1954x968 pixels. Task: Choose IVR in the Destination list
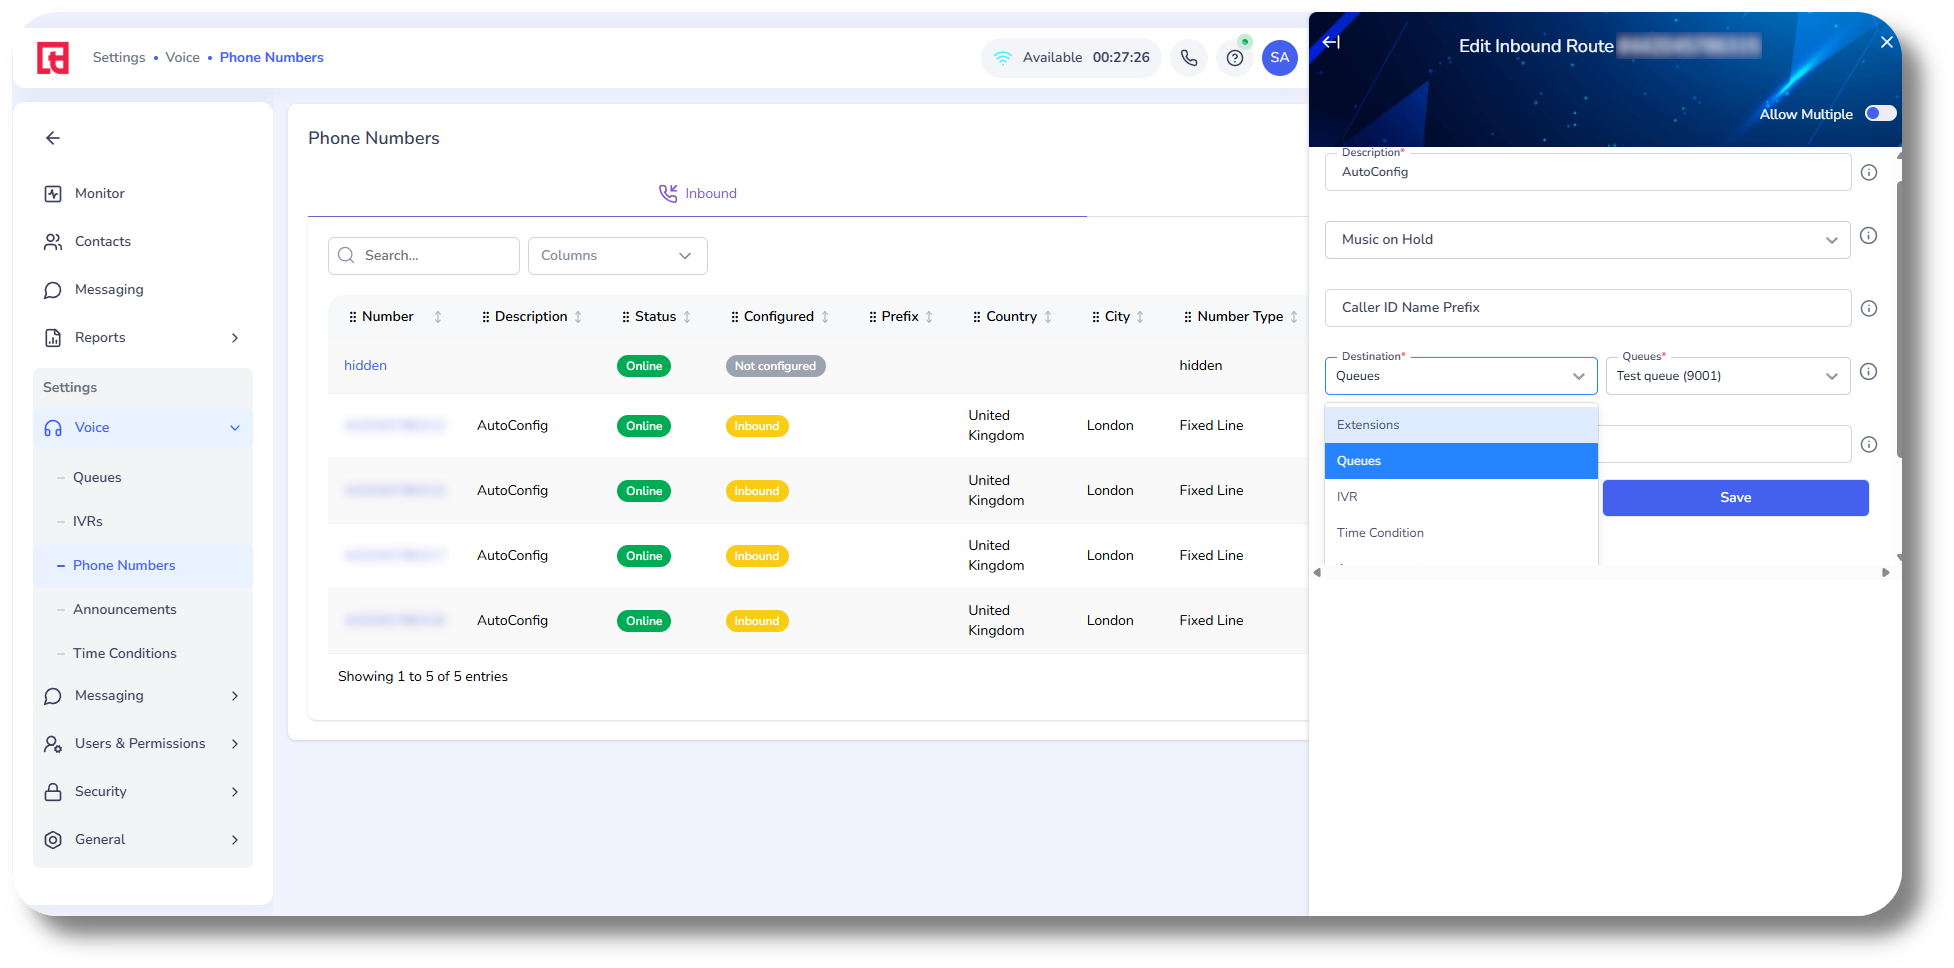(1460, 497)
